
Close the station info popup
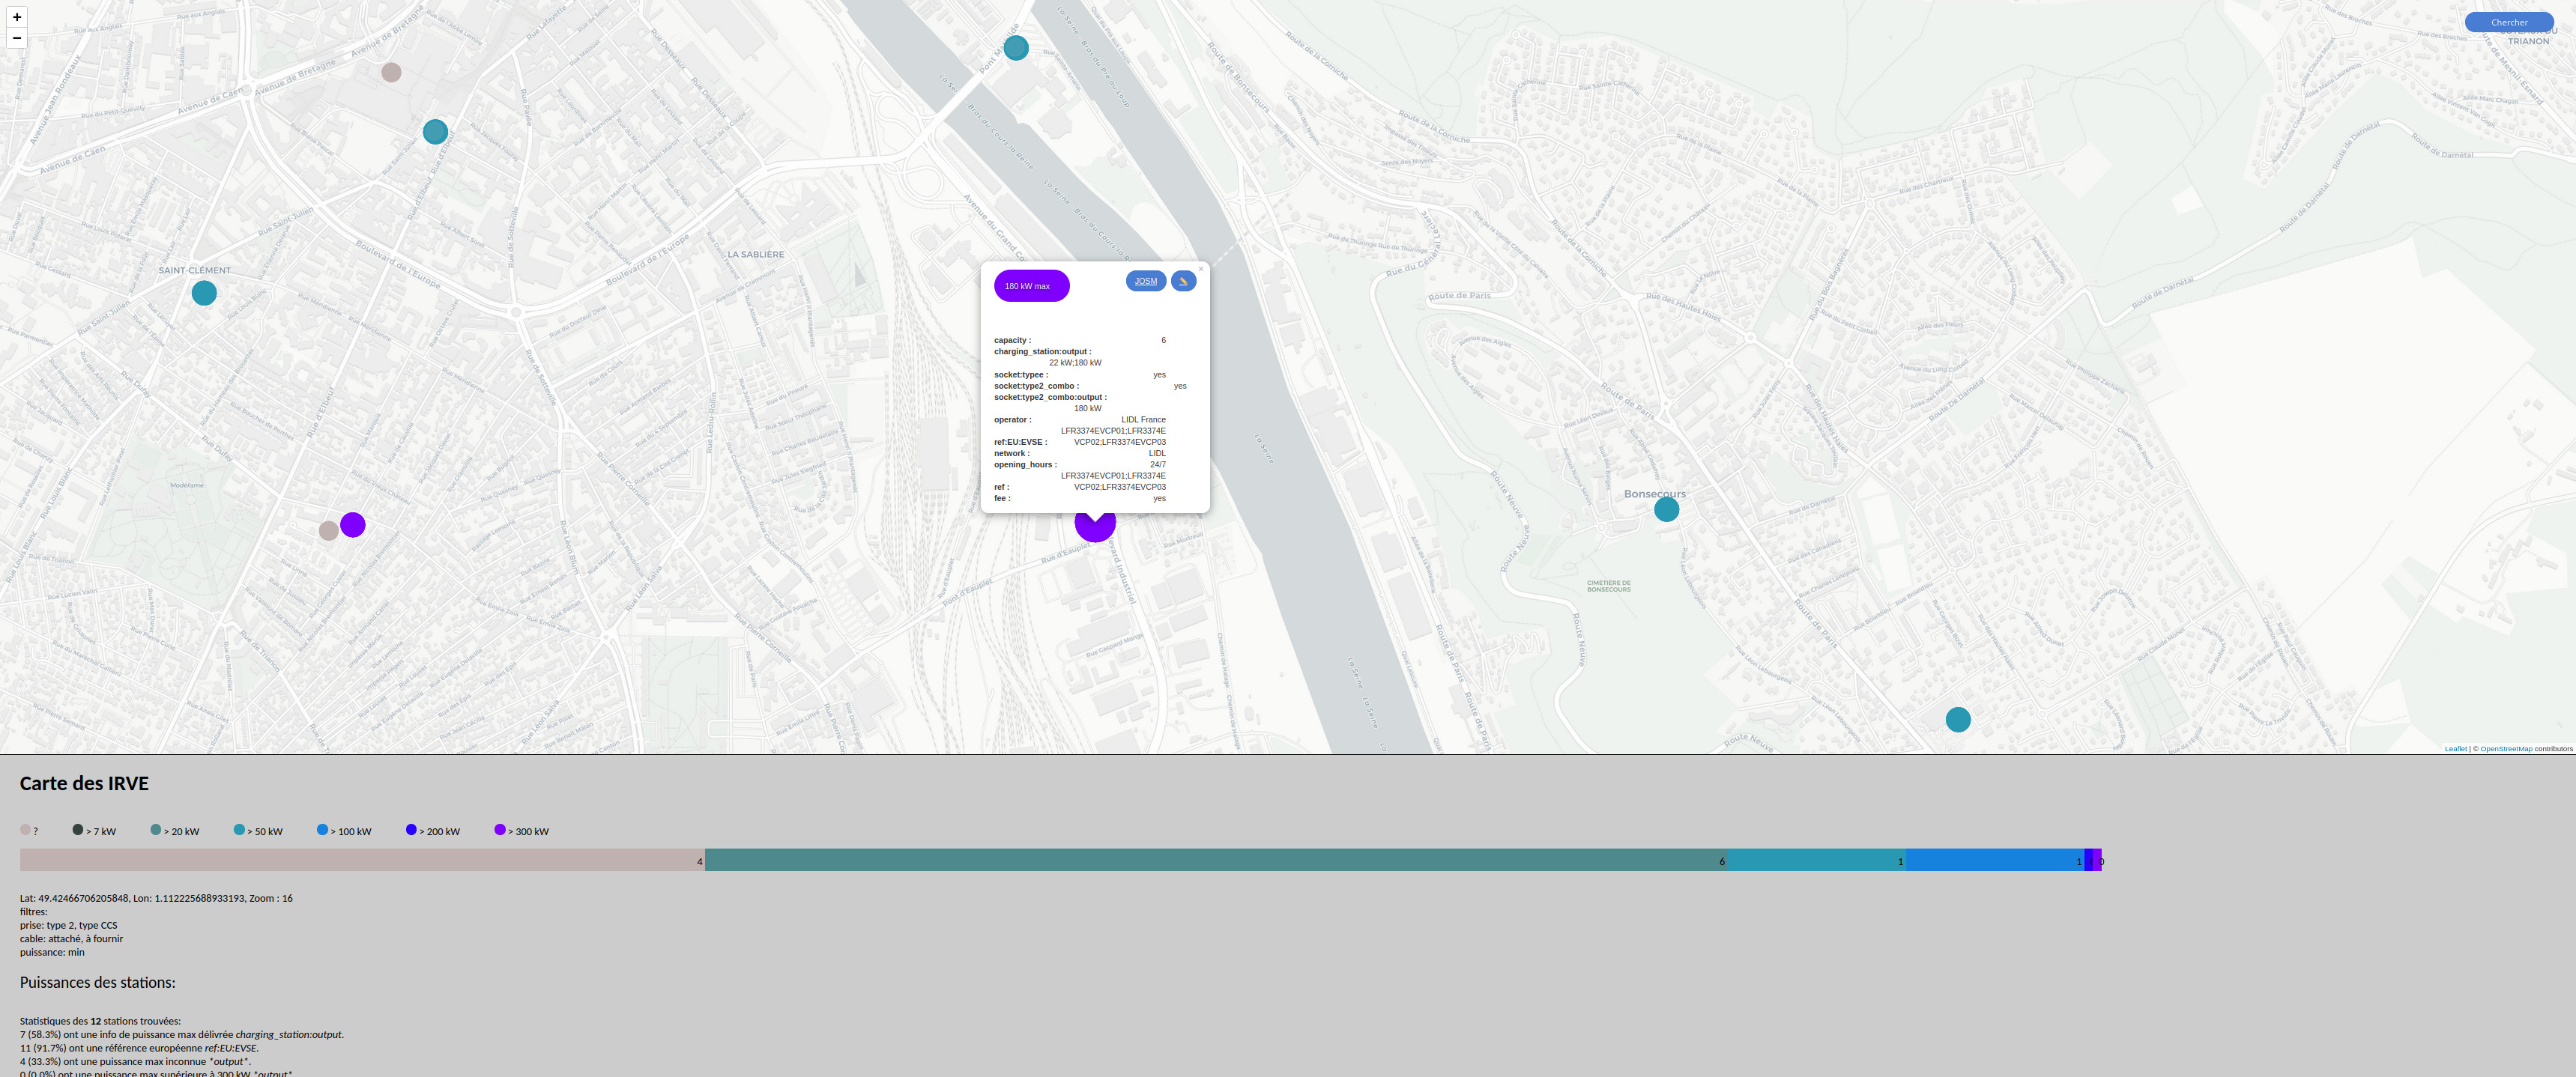[x=1200, y=269]
